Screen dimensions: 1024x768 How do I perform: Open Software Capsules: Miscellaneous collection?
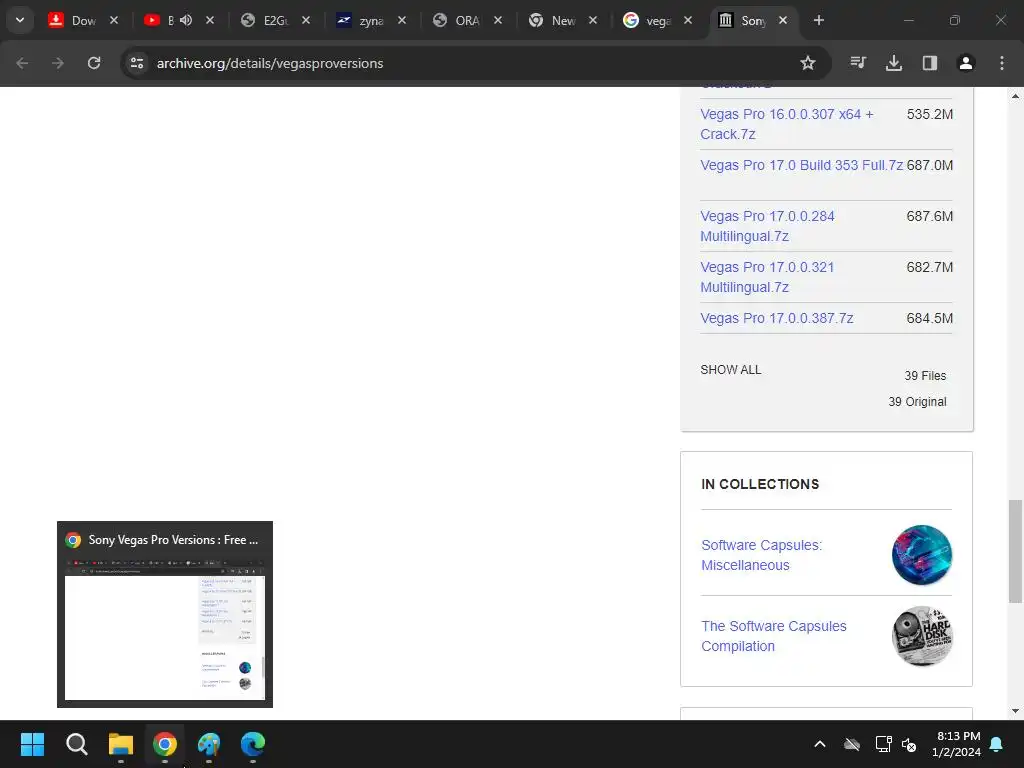[x=761, y=555]
